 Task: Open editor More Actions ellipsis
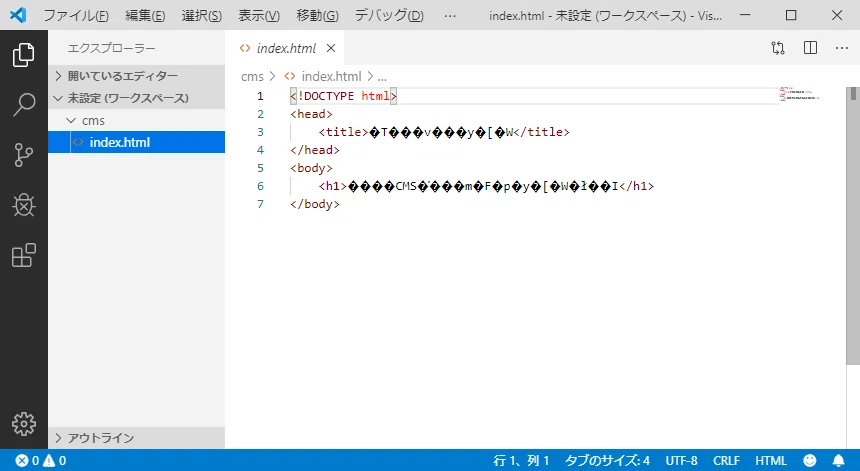[x=842, y=48]
